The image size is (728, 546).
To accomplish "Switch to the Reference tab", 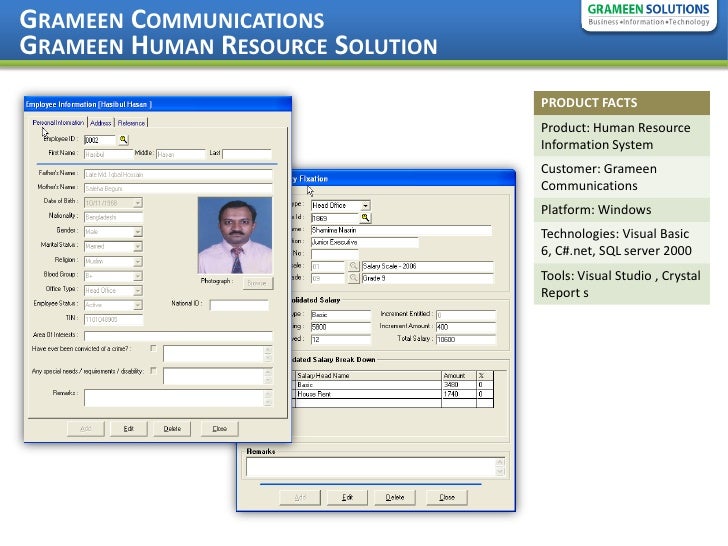I will point(131,123).
